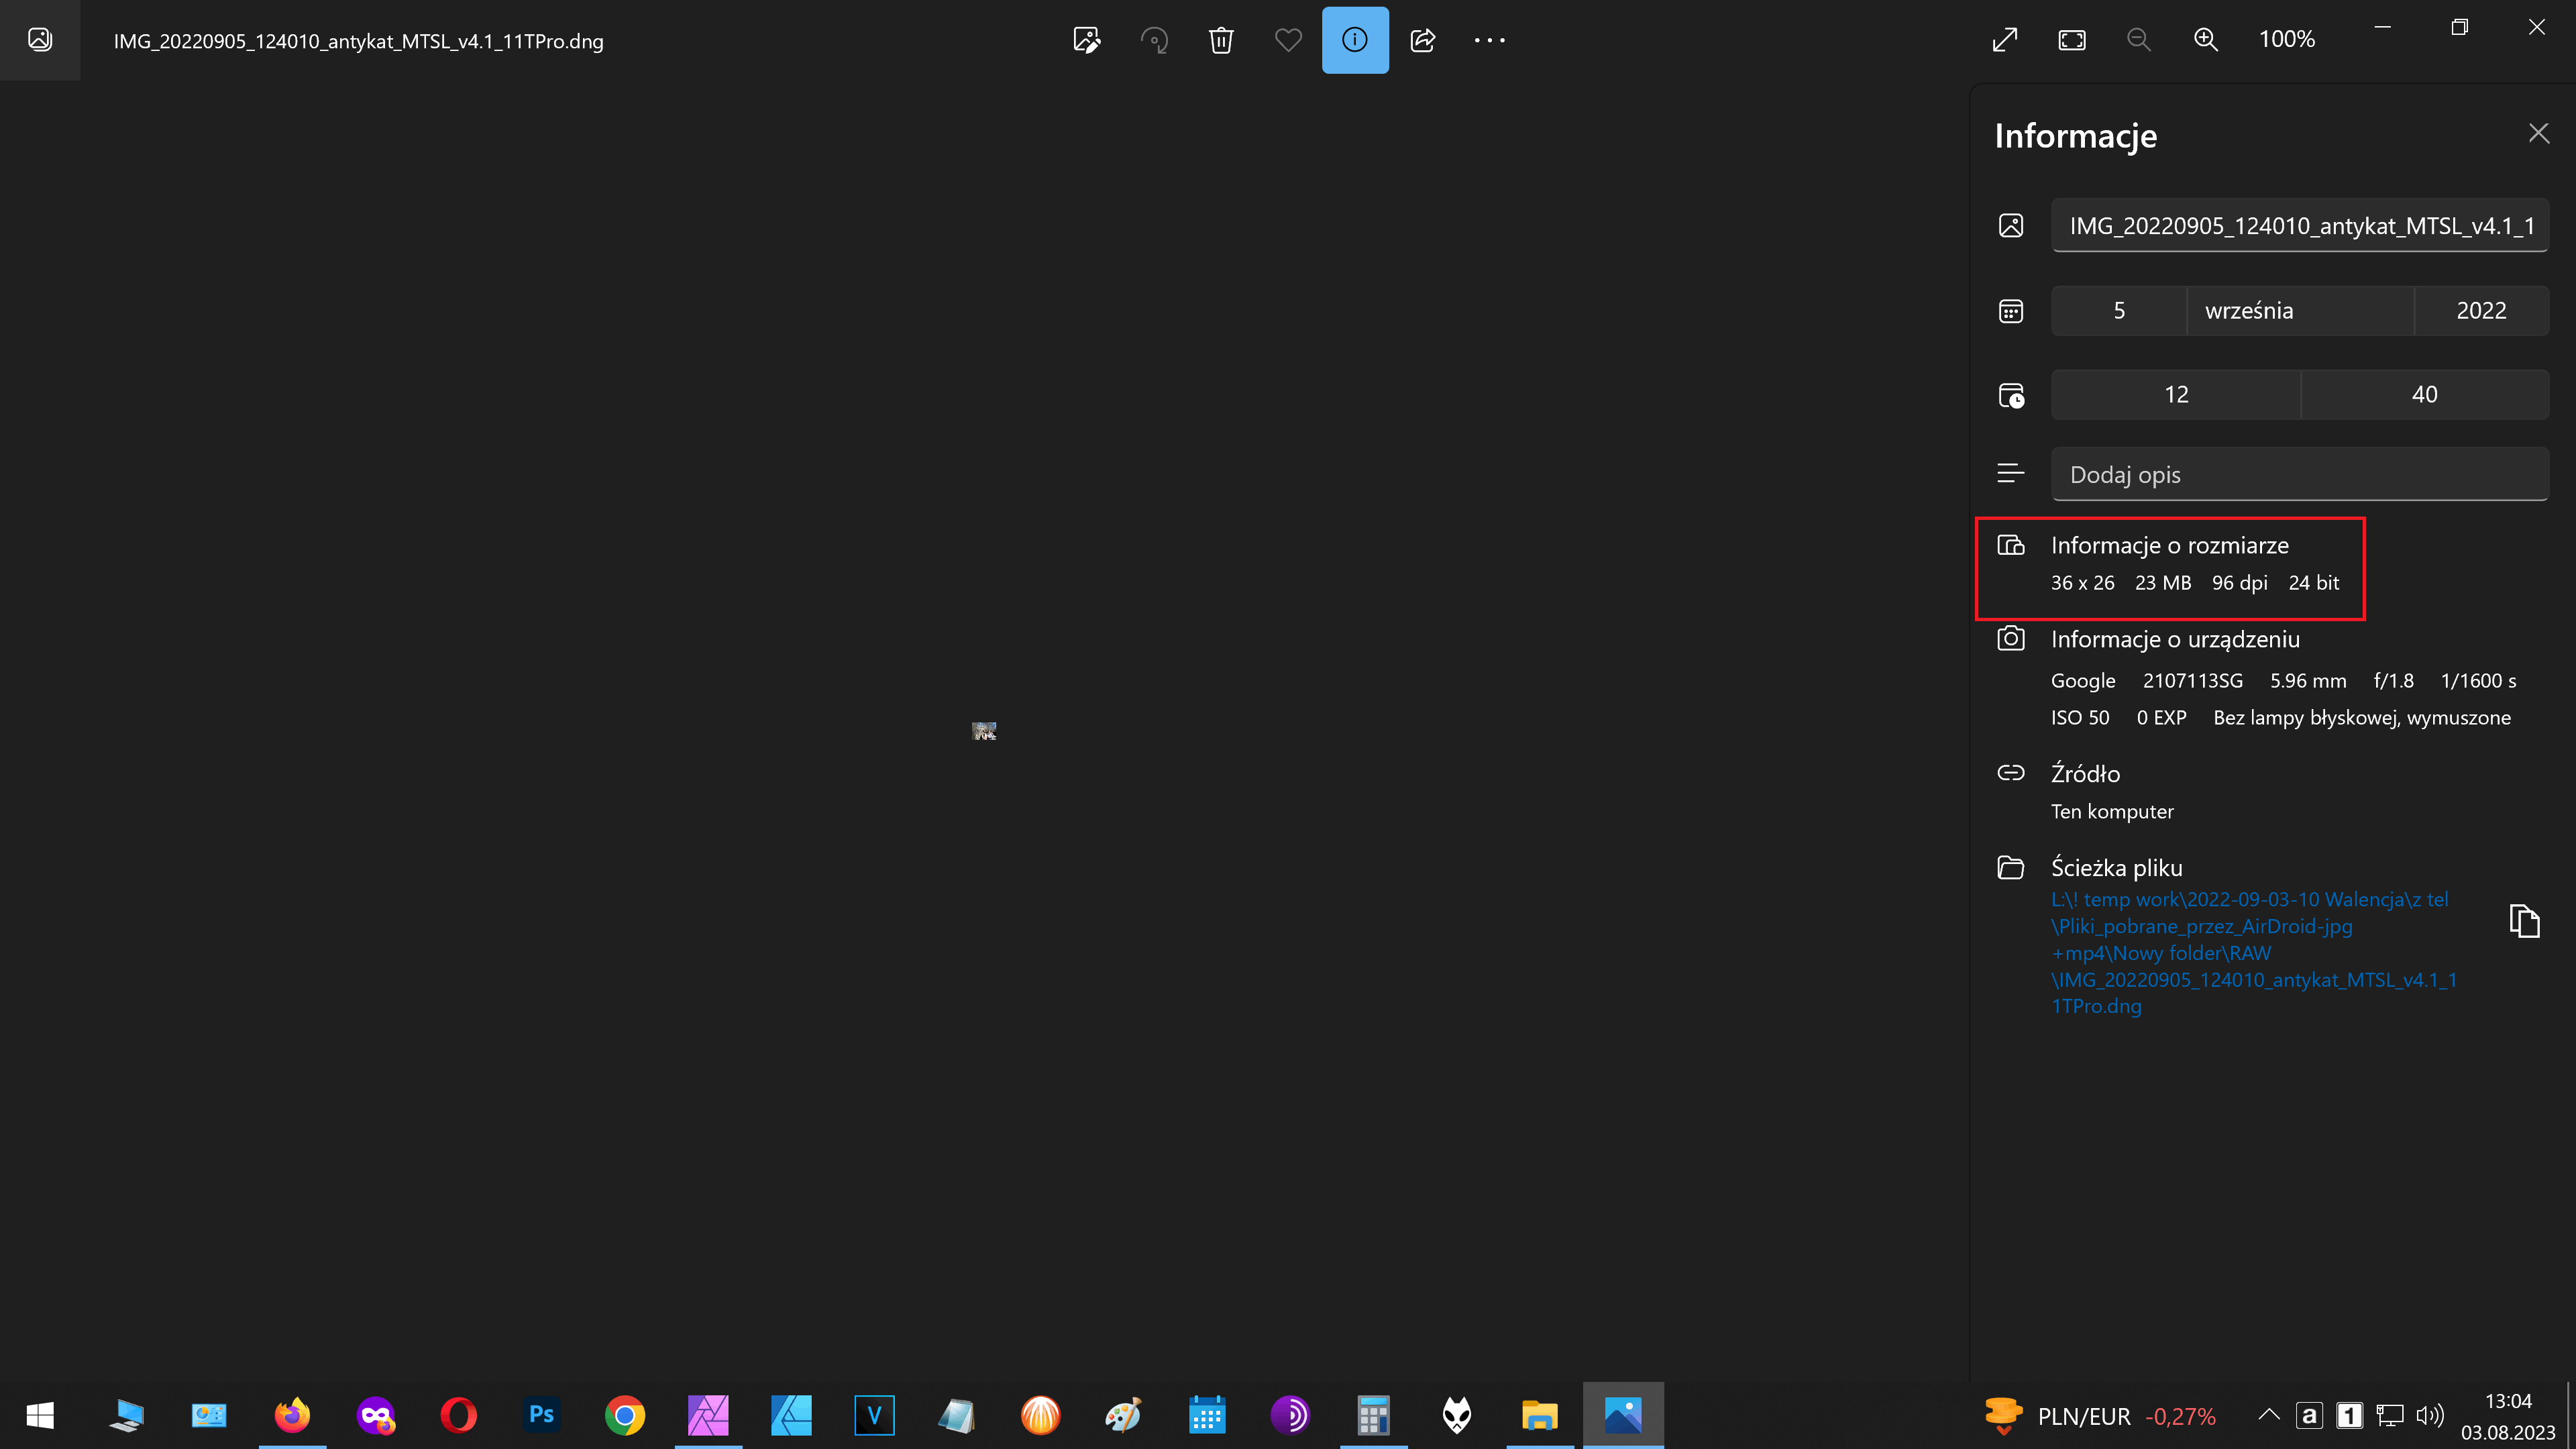
Task: Click the file name field in the Informacje panel
Action: tap(2299, 226)
